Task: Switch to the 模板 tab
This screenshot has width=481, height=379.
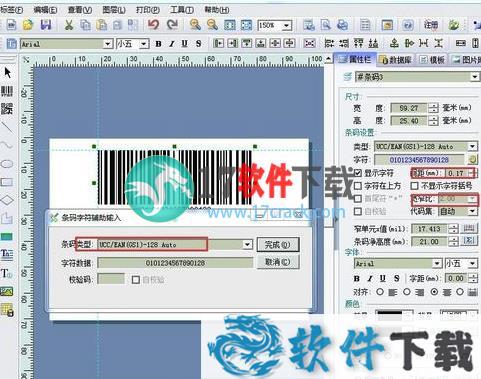Action: (432, 60)
